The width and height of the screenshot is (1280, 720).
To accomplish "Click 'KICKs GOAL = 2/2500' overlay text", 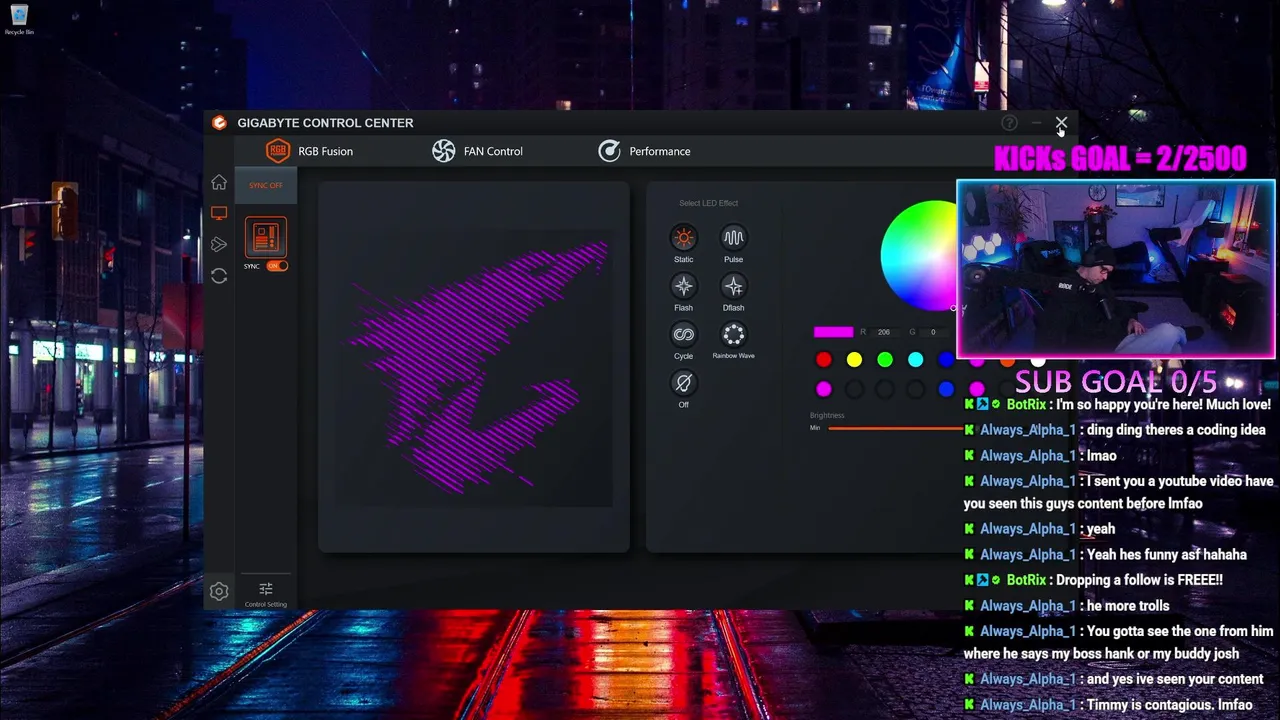I will click(x=1120, y=159).
